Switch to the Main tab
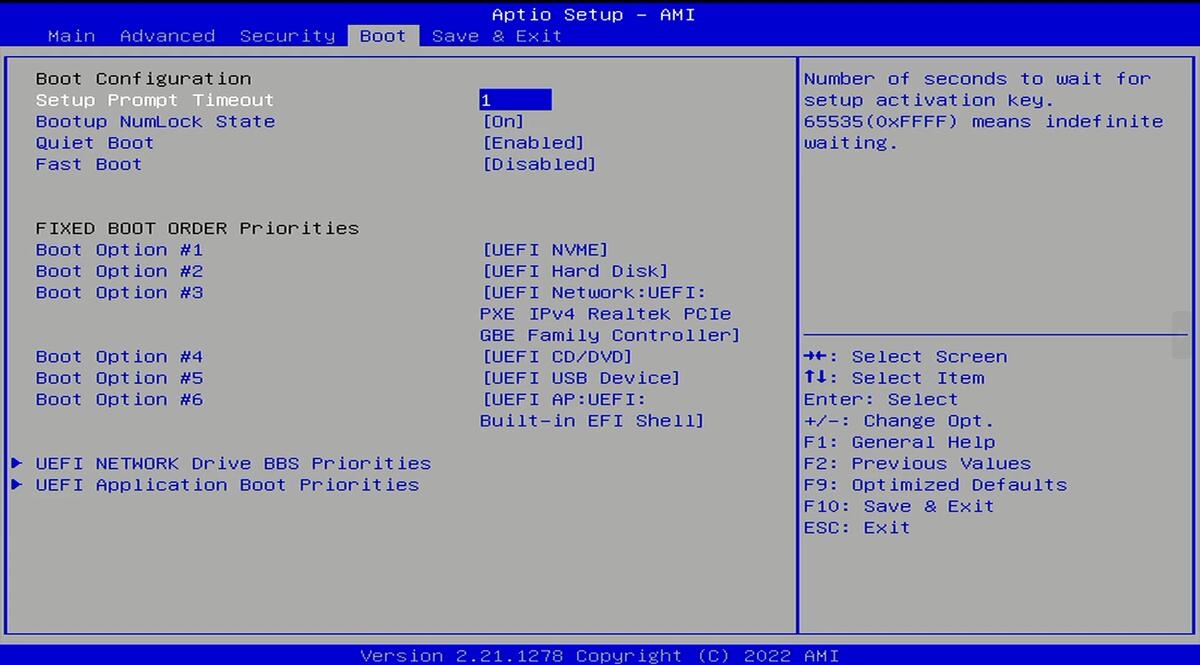 71,36
